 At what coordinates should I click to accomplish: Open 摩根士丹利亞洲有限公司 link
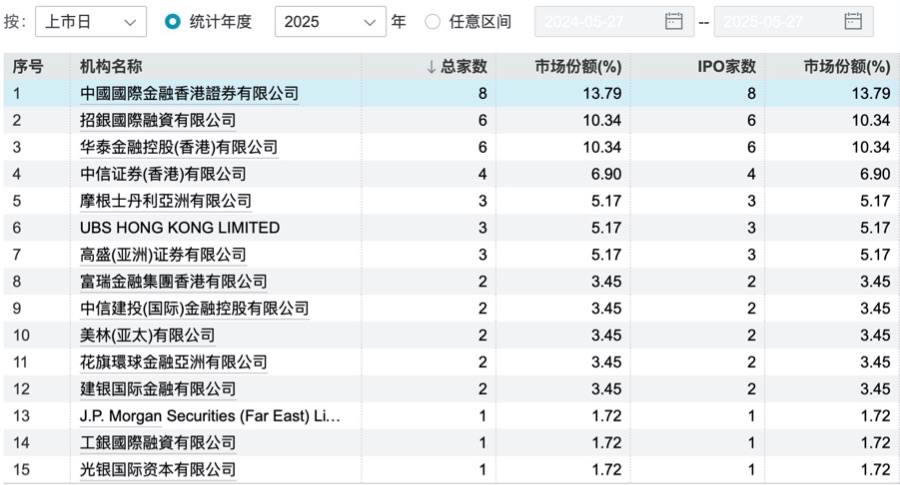tap(166, 201)
